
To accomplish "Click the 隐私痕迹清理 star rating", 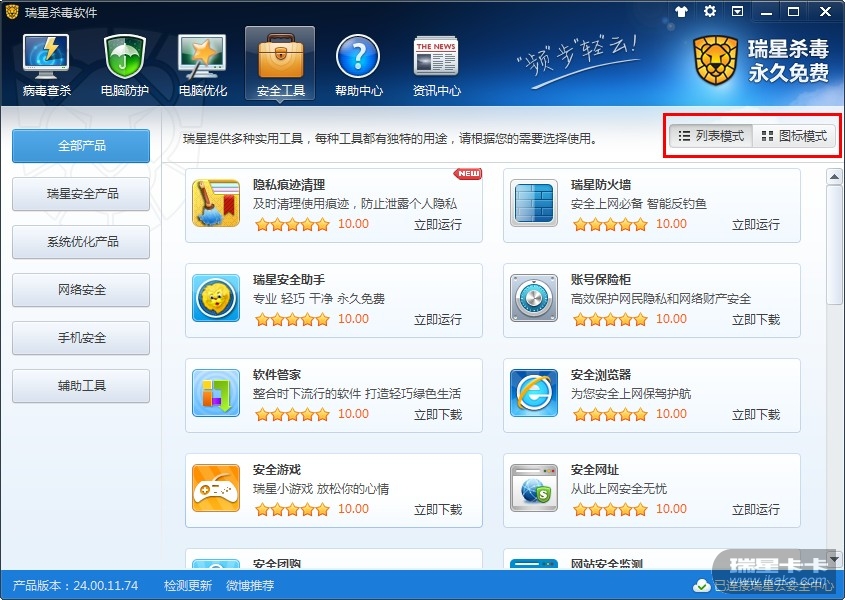I will (x=292, y=224).
